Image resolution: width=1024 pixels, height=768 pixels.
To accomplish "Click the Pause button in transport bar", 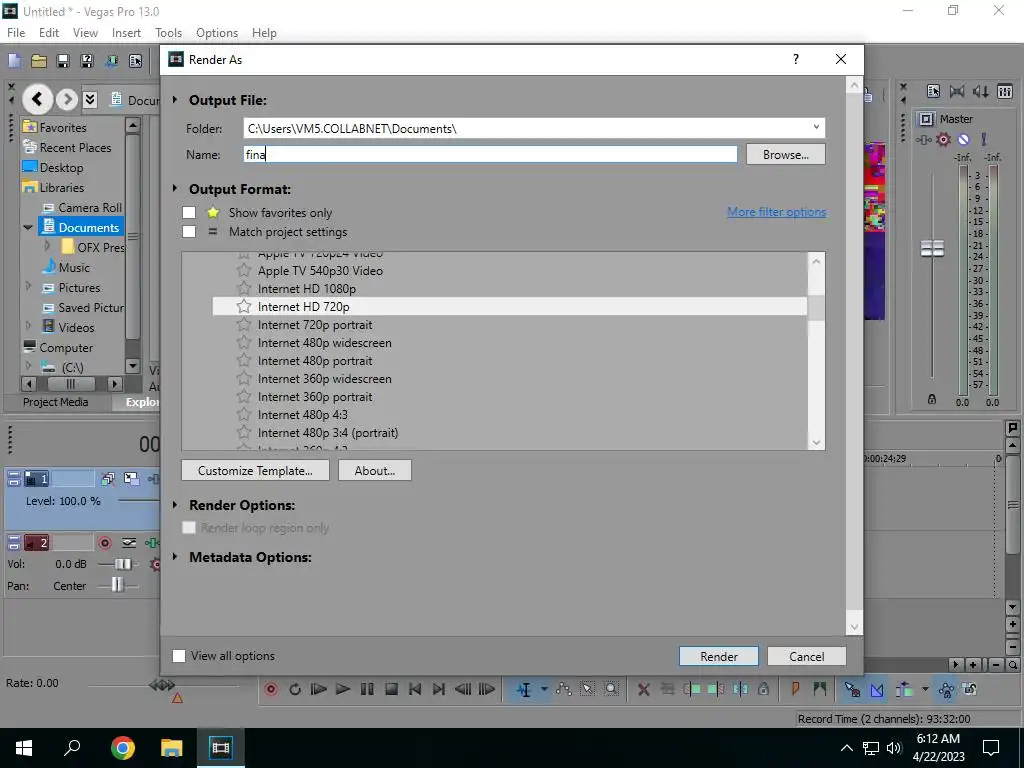I will tap(367, 689).
